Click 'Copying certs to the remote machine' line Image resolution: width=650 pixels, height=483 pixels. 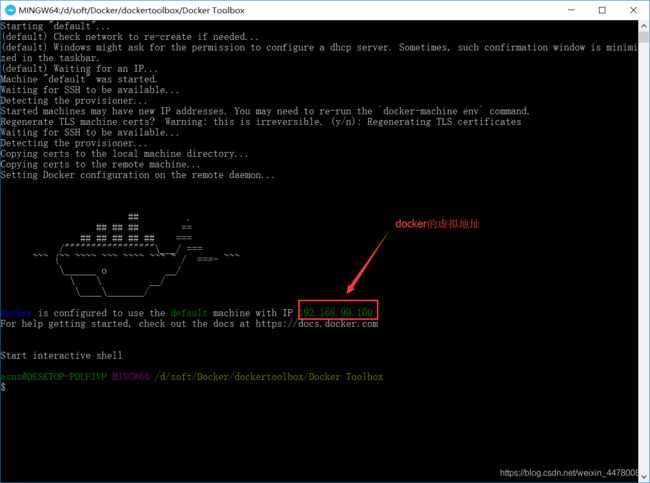[x=100, y=164]
